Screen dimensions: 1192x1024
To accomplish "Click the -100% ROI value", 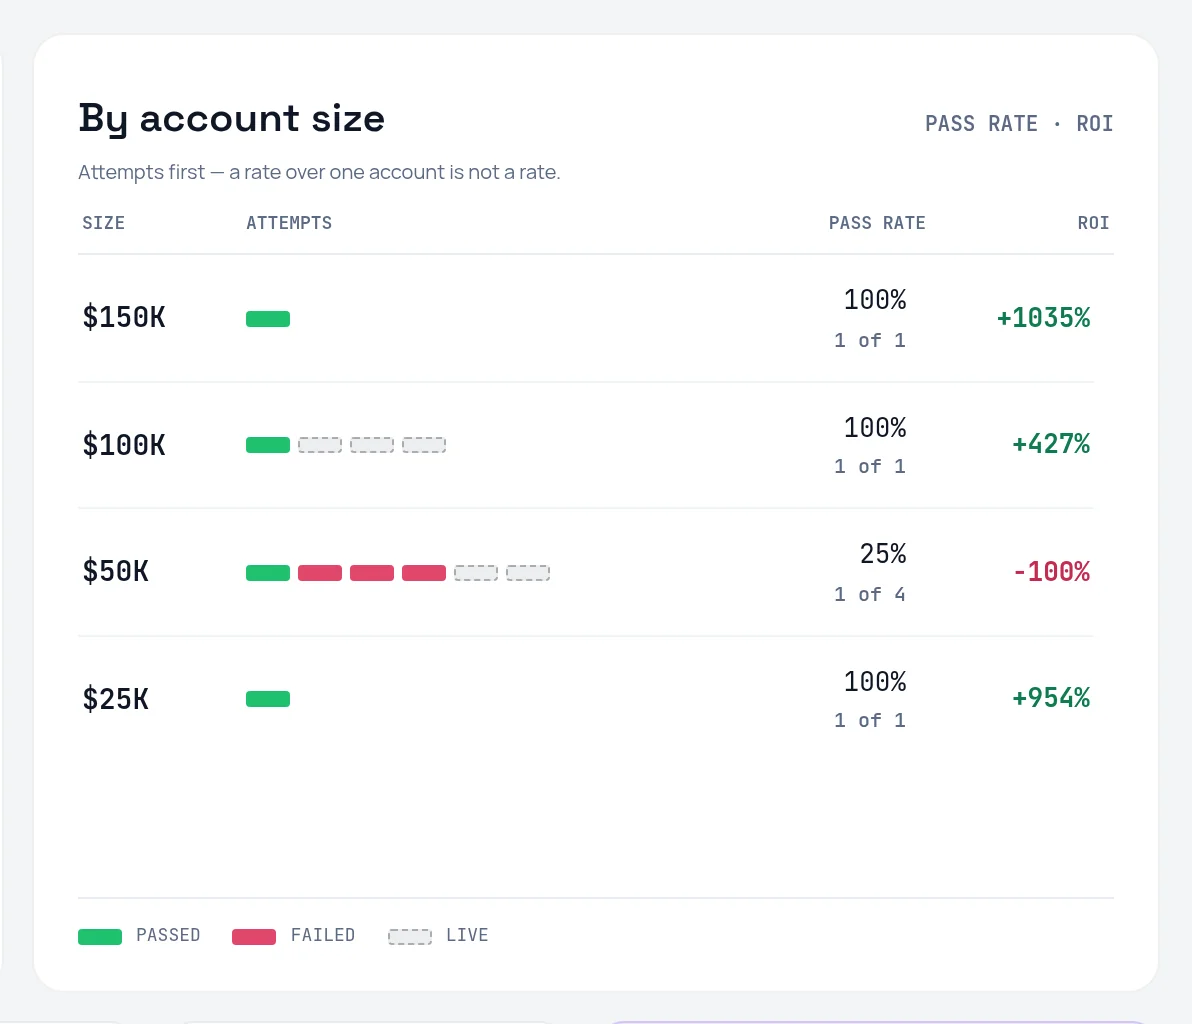I will tap(1052, 572).
